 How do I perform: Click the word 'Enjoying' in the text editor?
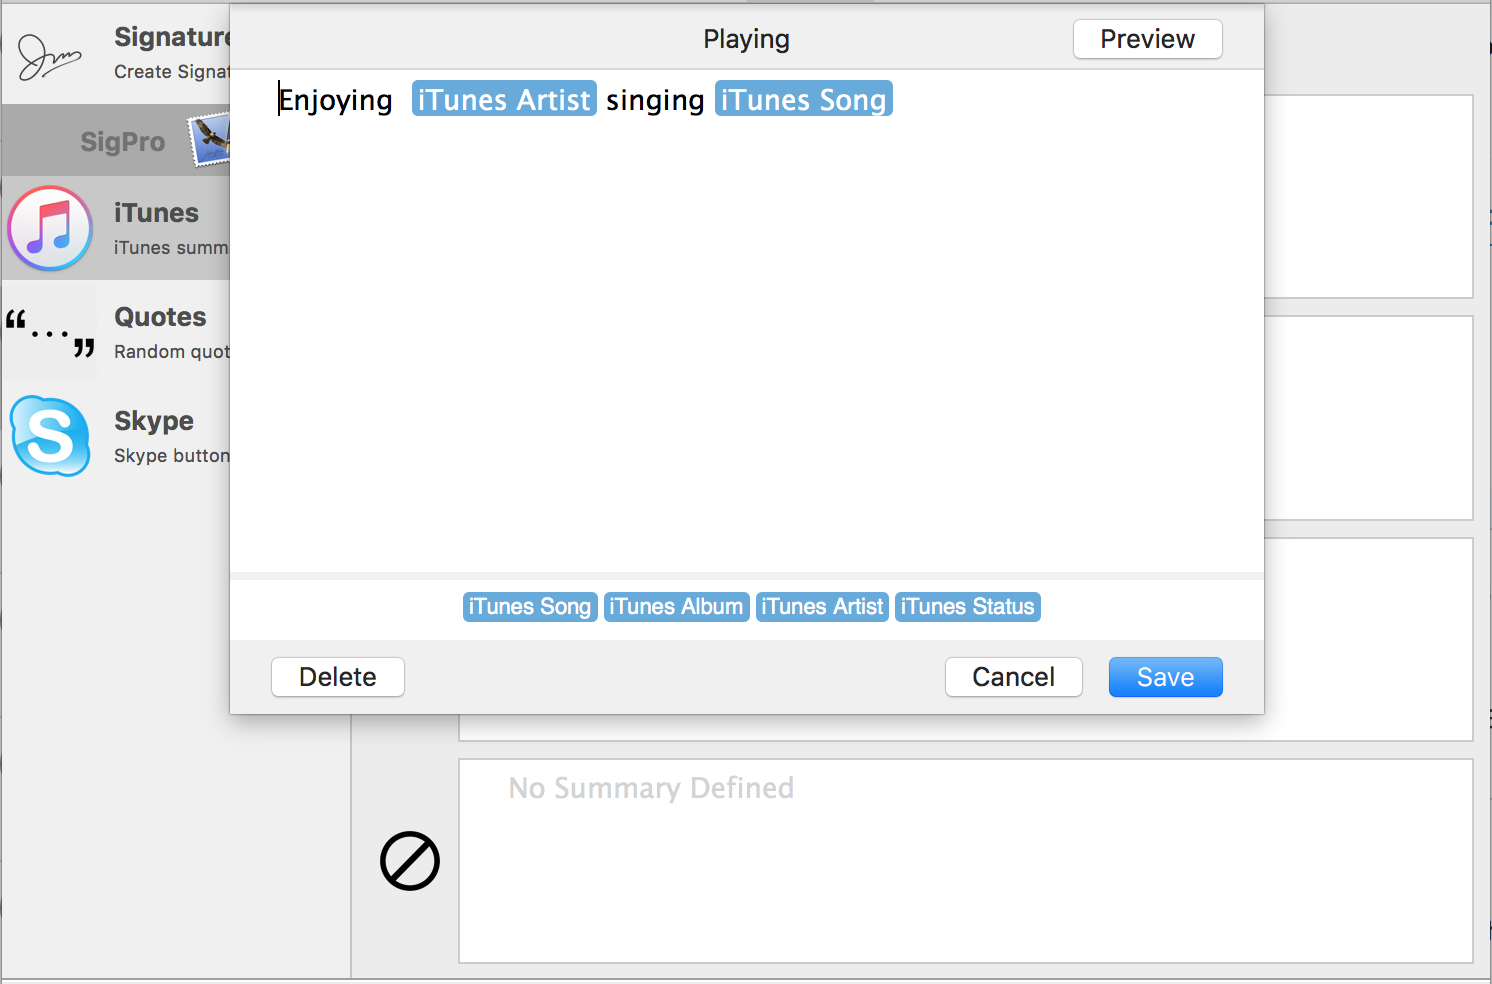(335, 100)
